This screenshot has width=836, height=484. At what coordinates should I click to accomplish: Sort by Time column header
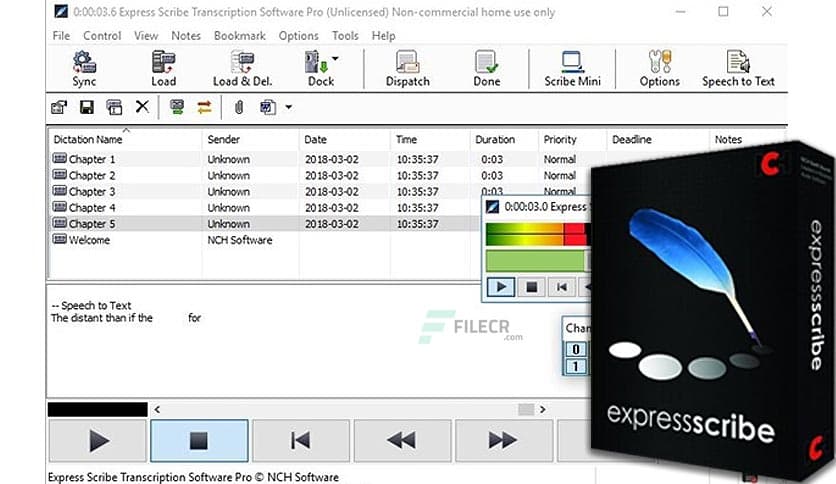point(430,140)
